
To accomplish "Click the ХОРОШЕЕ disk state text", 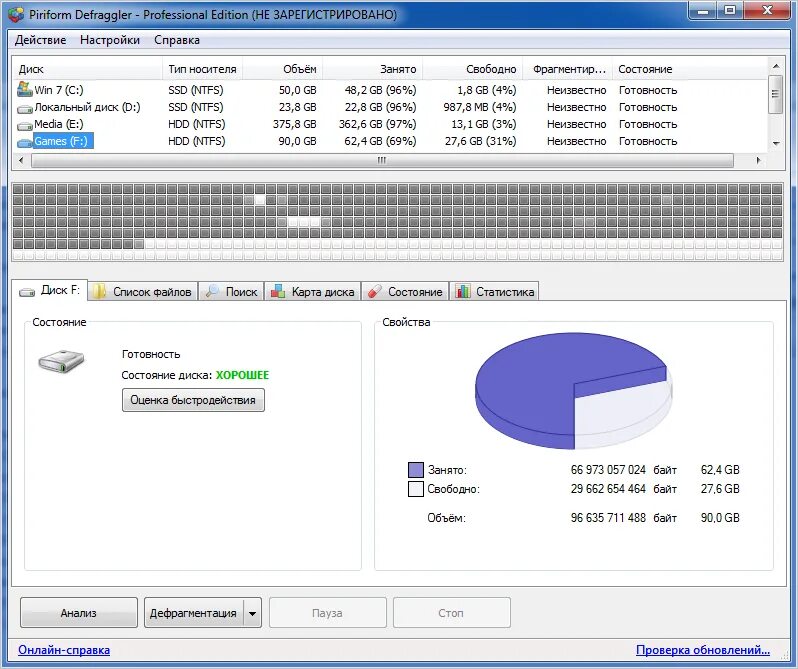I will pyautogui.click(x=242, y=375).
